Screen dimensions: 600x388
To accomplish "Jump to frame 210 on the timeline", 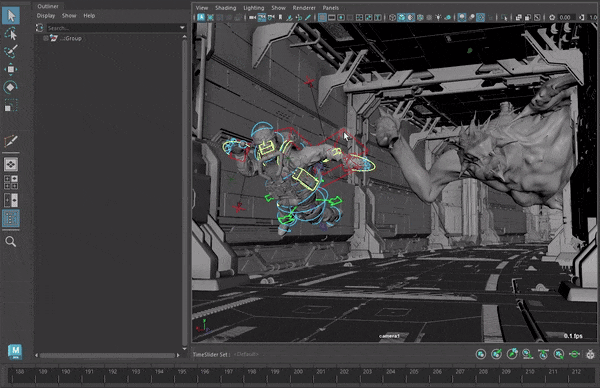I will pos(530,372).
